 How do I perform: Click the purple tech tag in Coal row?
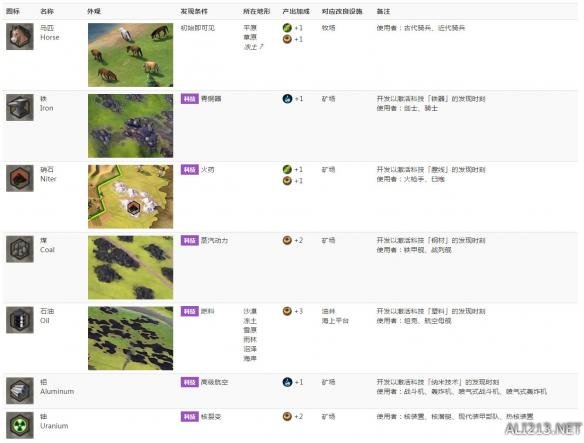(190, 240)
